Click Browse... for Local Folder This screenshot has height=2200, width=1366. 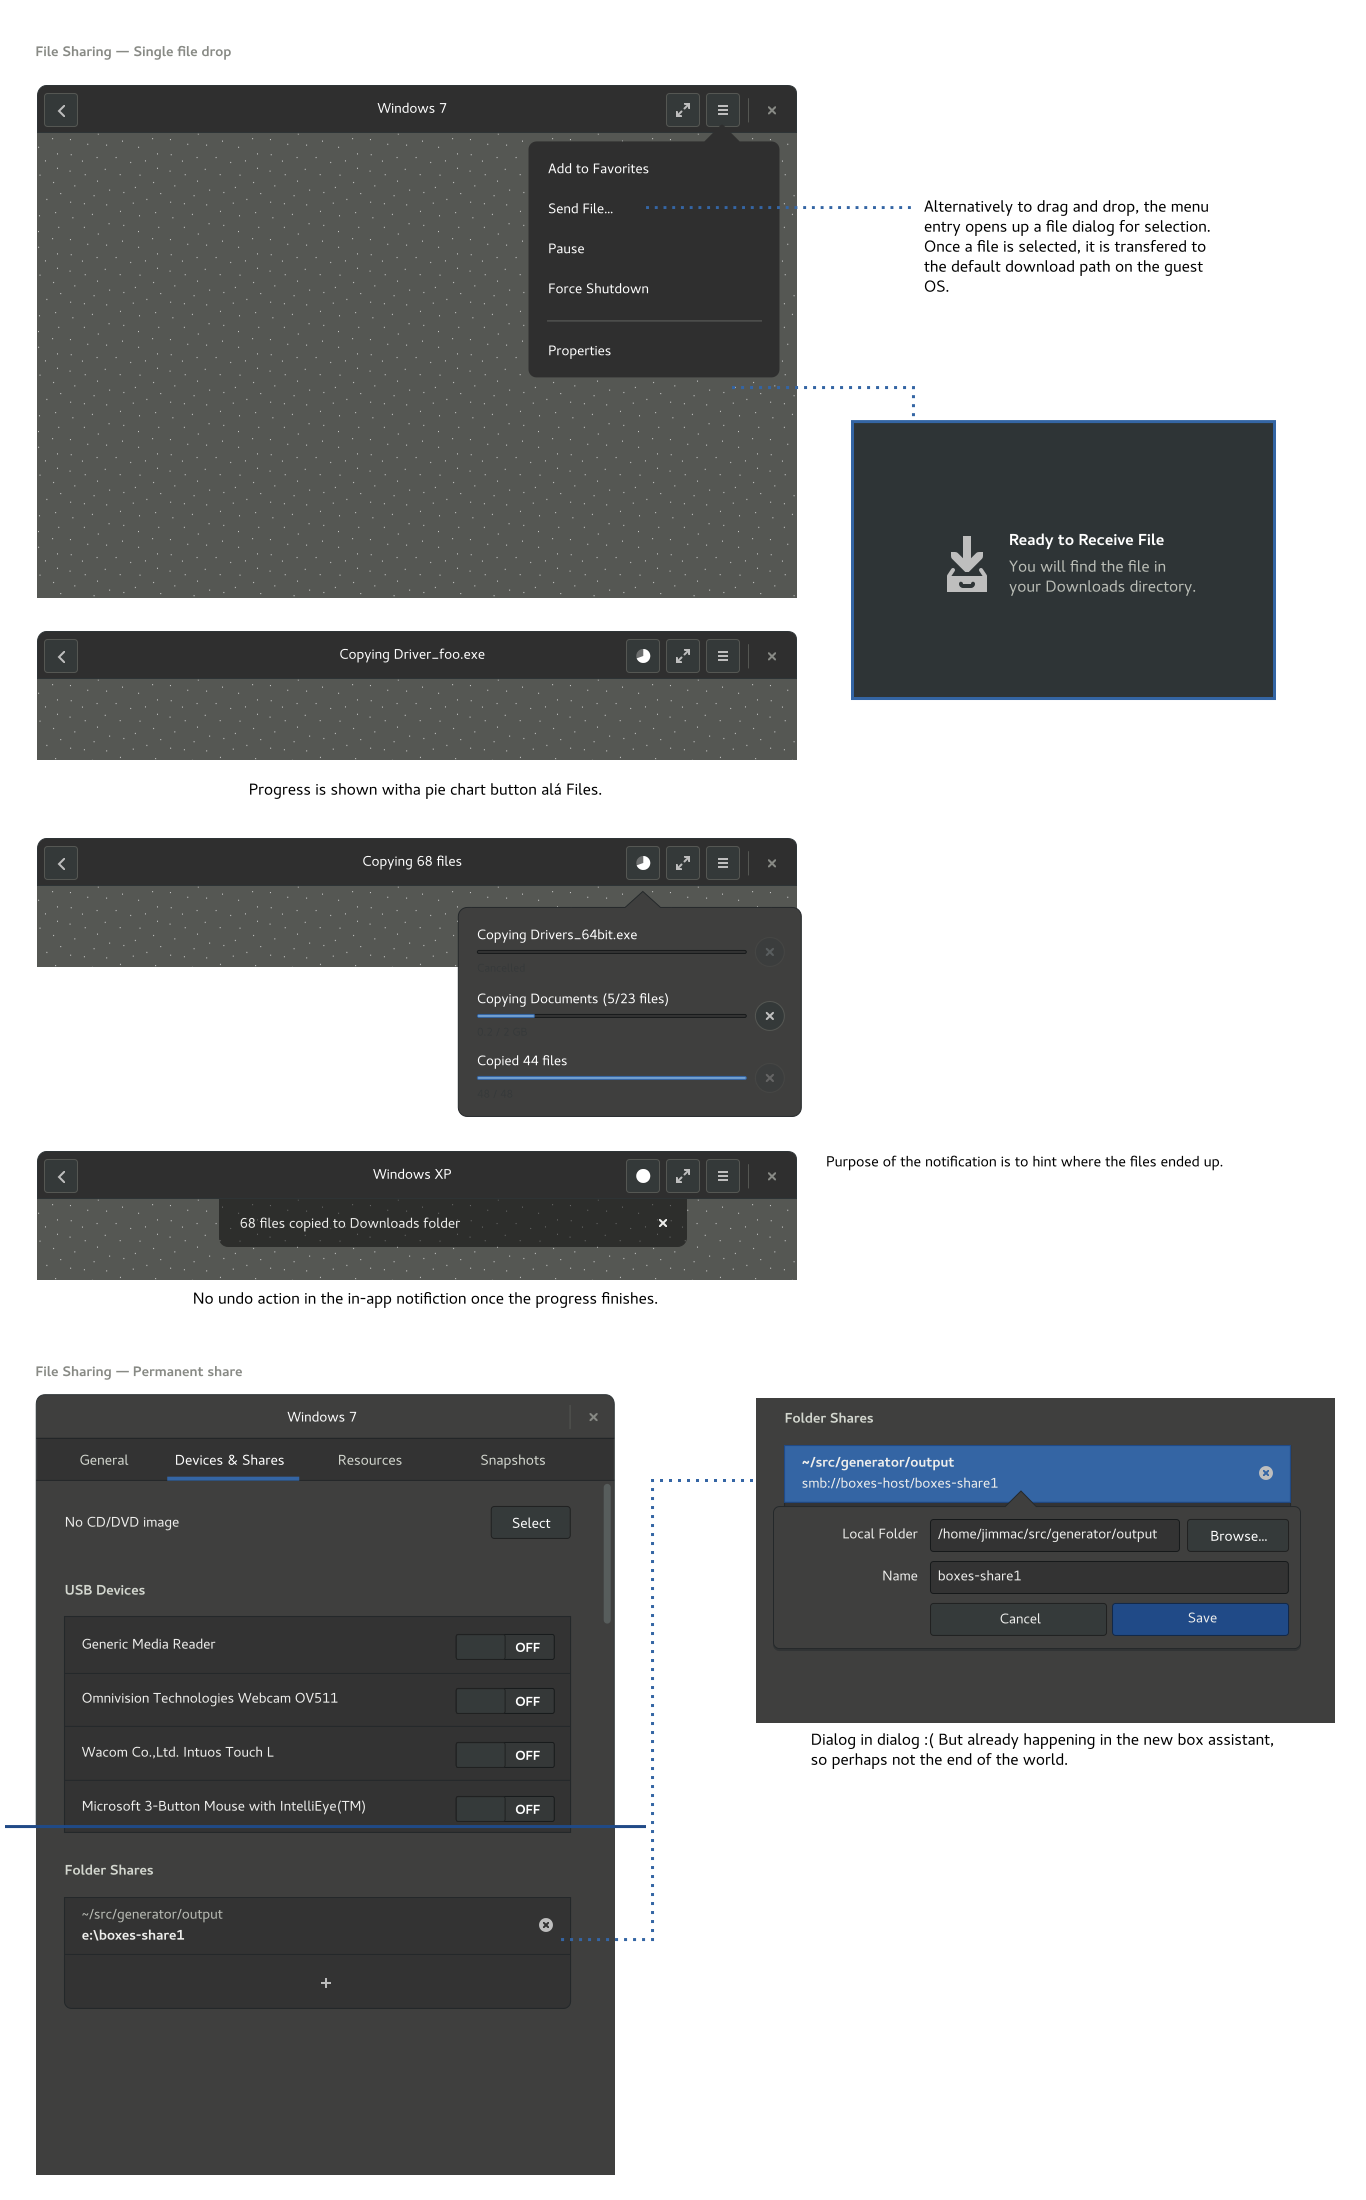click(x=1238, y=1536)
